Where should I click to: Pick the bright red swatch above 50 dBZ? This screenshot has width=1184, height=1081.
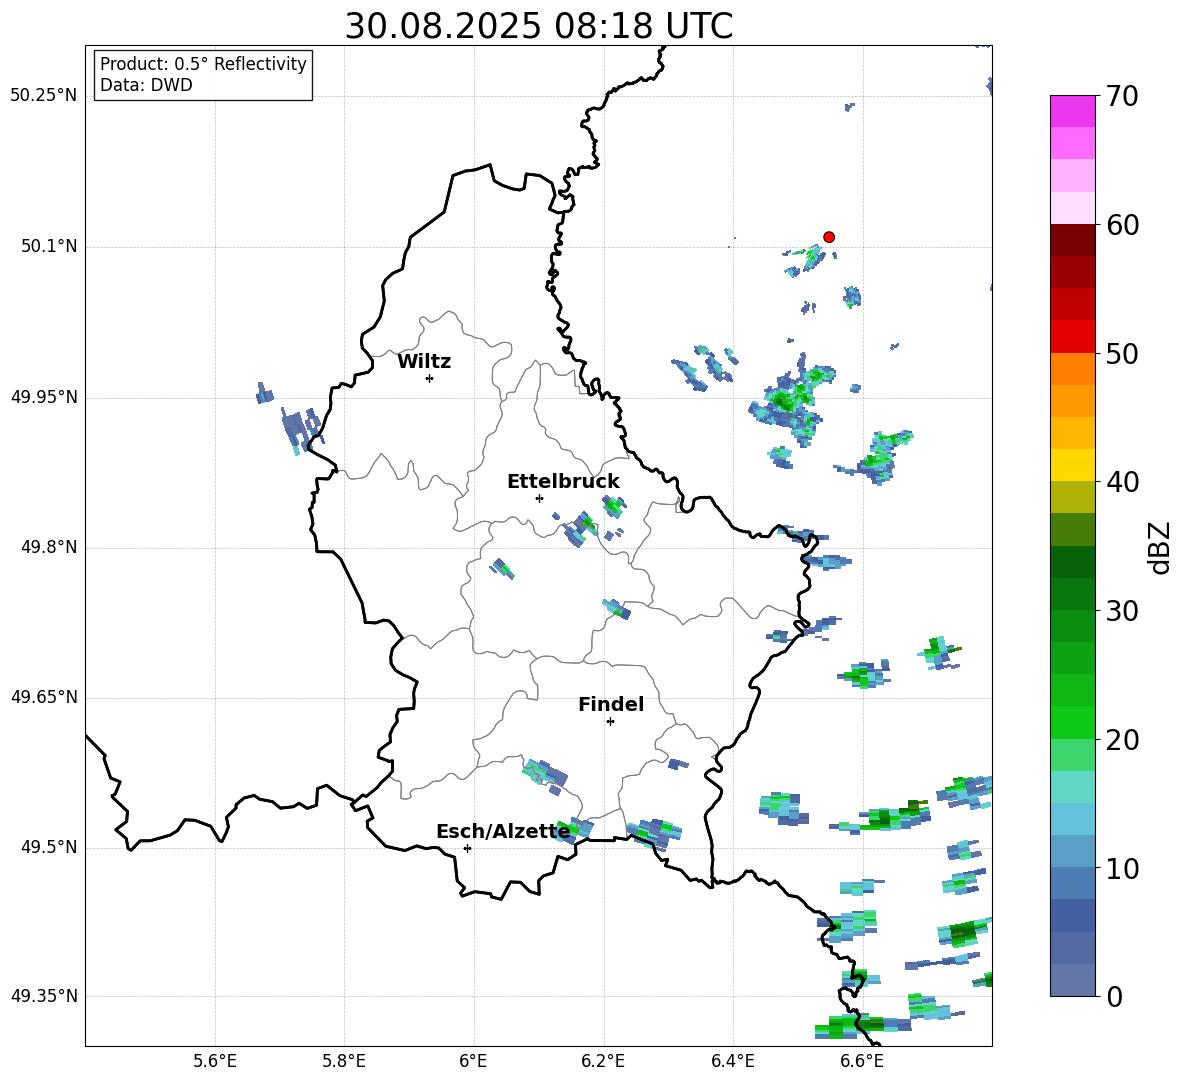pyautogui.click(x=1072, y=336)
